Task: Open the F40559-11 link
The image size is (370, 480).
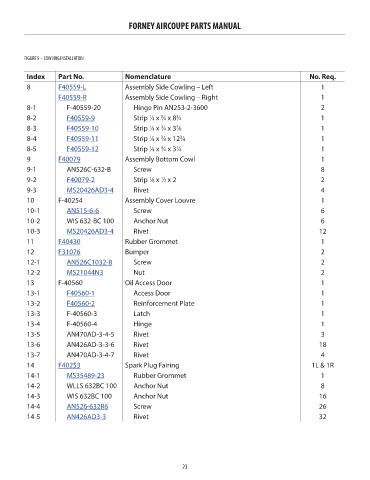Action: (x=82, y=139)
